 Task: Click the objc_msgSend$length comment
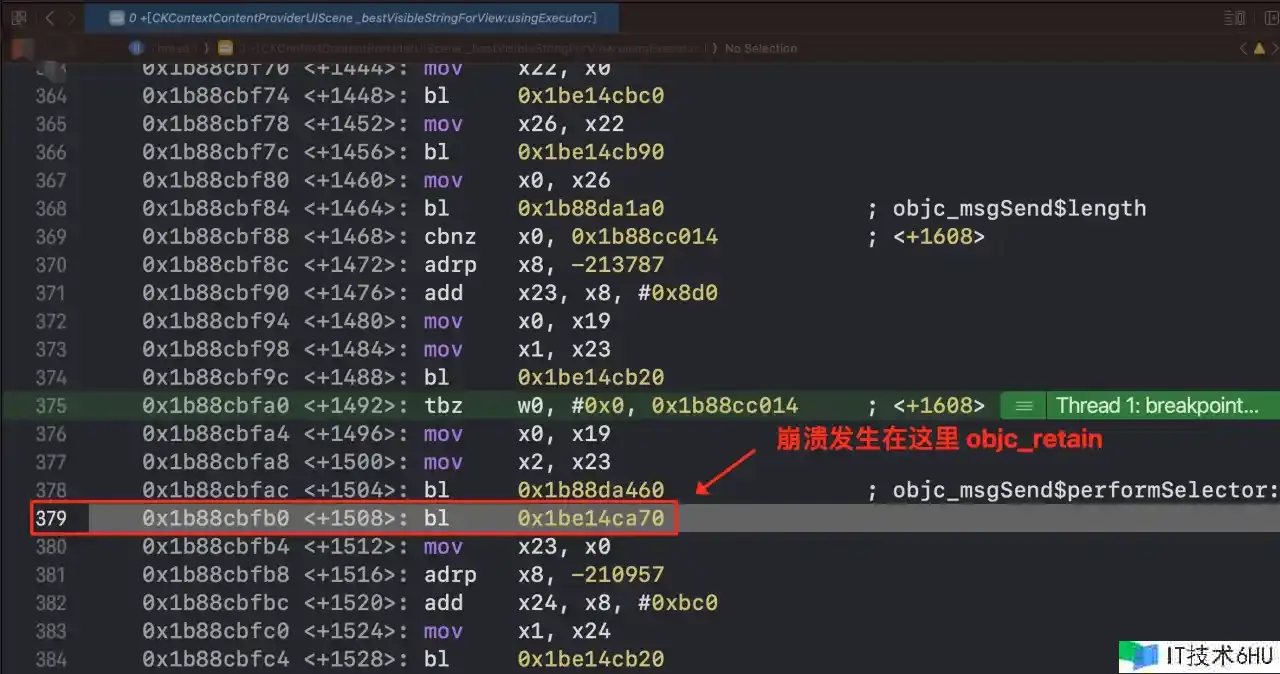tap(1019, 208)
